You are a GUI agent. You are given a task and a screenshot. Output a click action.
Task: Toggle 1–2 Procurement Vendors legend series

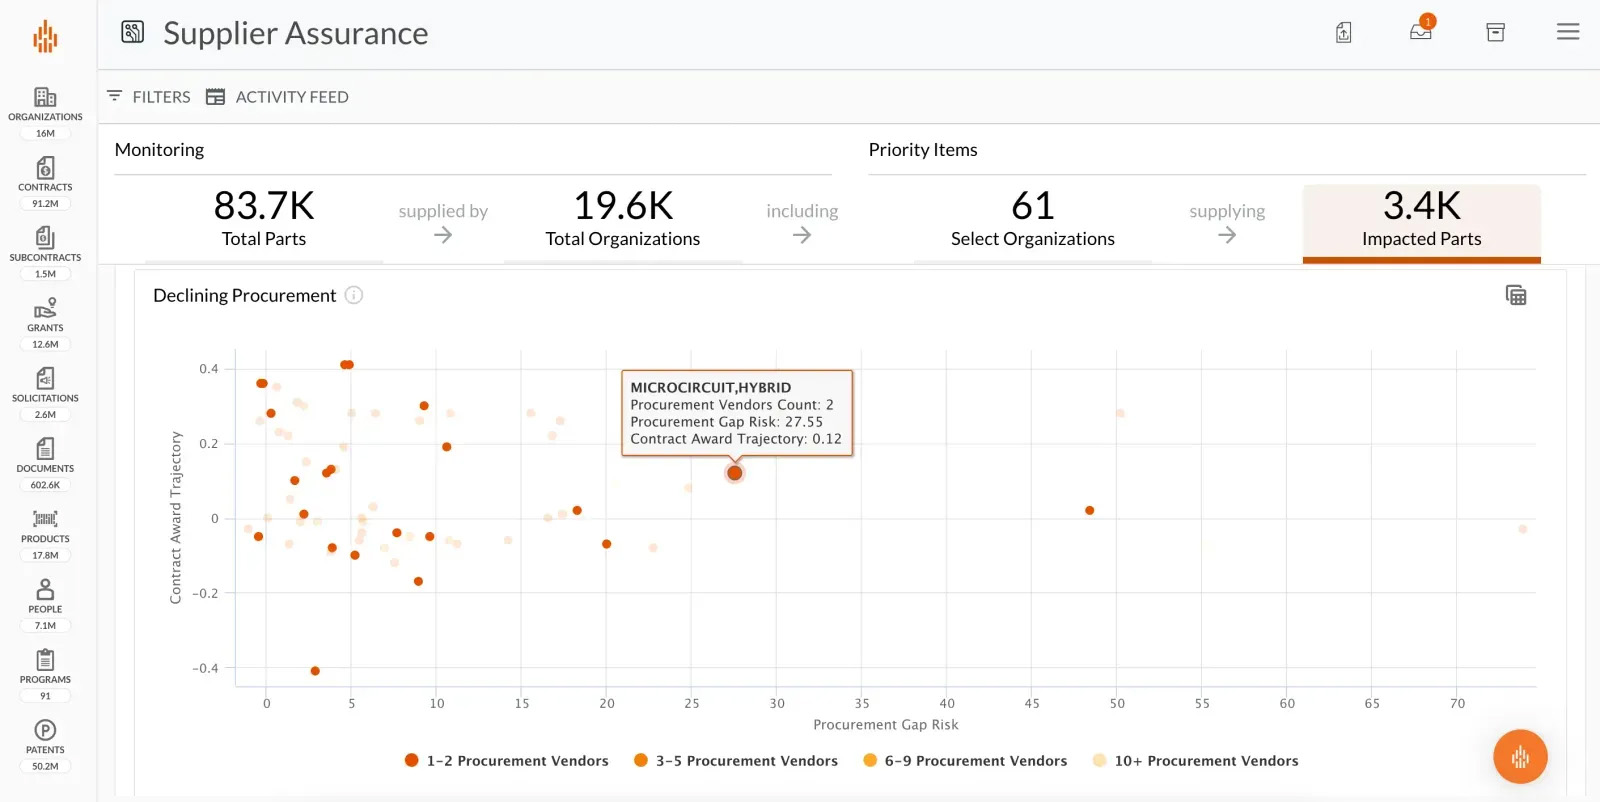tap(507, 761)
